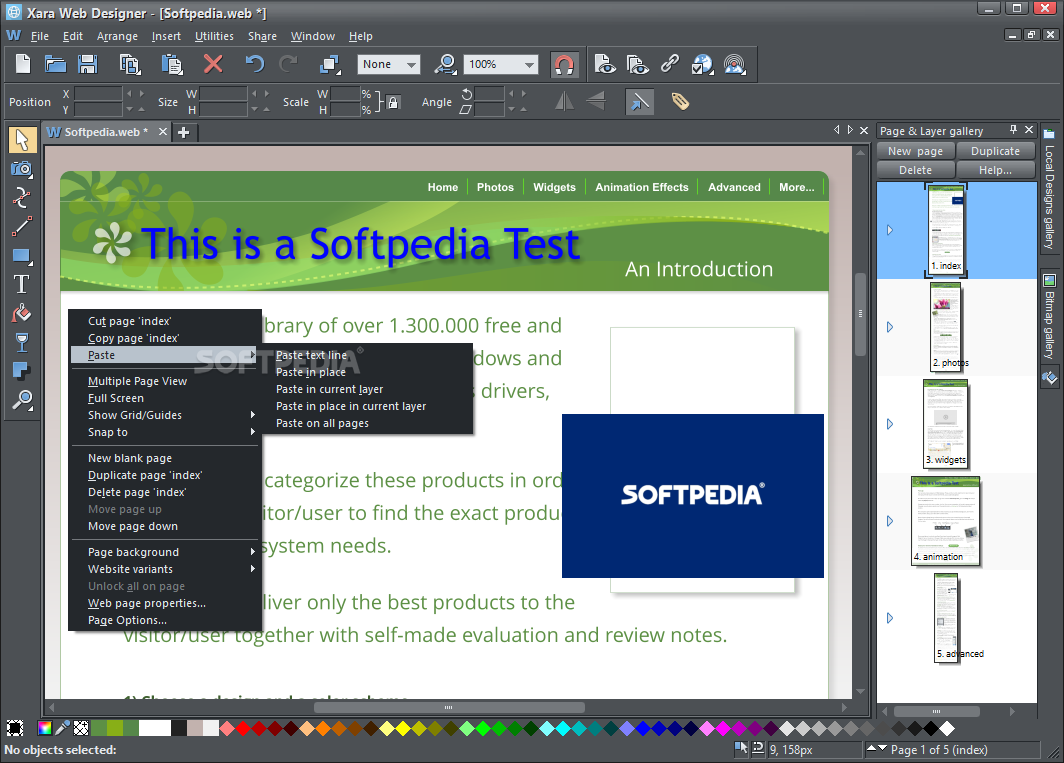Click the plus new document tab button

183,132
